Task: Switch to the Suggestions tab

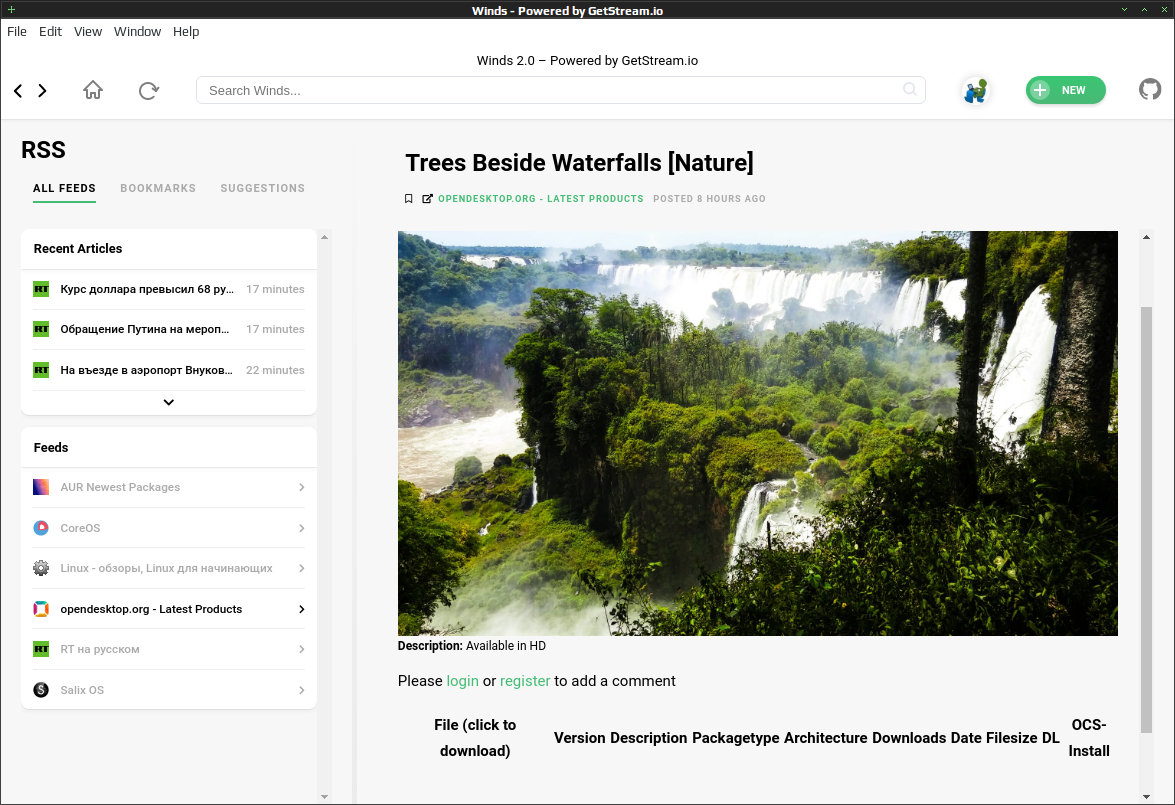Action: 262,188
